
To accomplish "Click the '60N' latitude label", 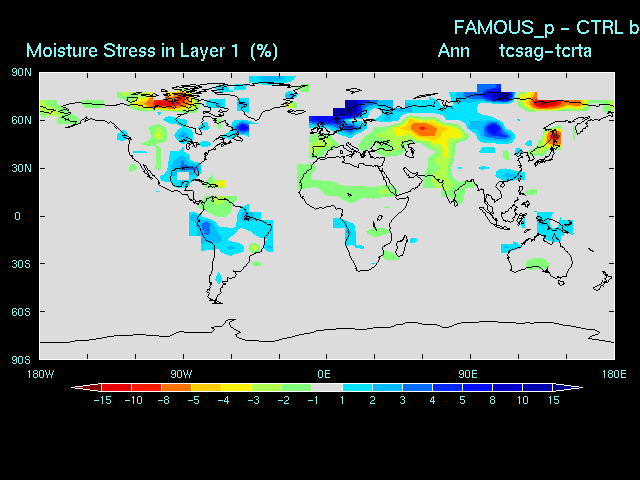I will [22, 120].
